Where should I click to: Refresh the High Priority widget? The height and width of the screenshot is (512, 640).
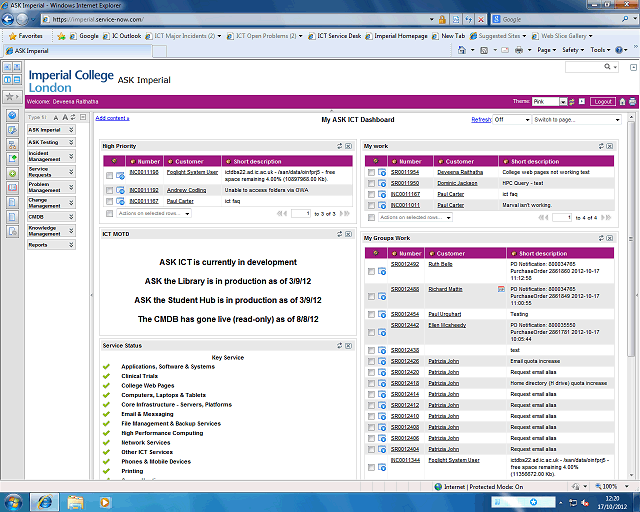(341, 146)
